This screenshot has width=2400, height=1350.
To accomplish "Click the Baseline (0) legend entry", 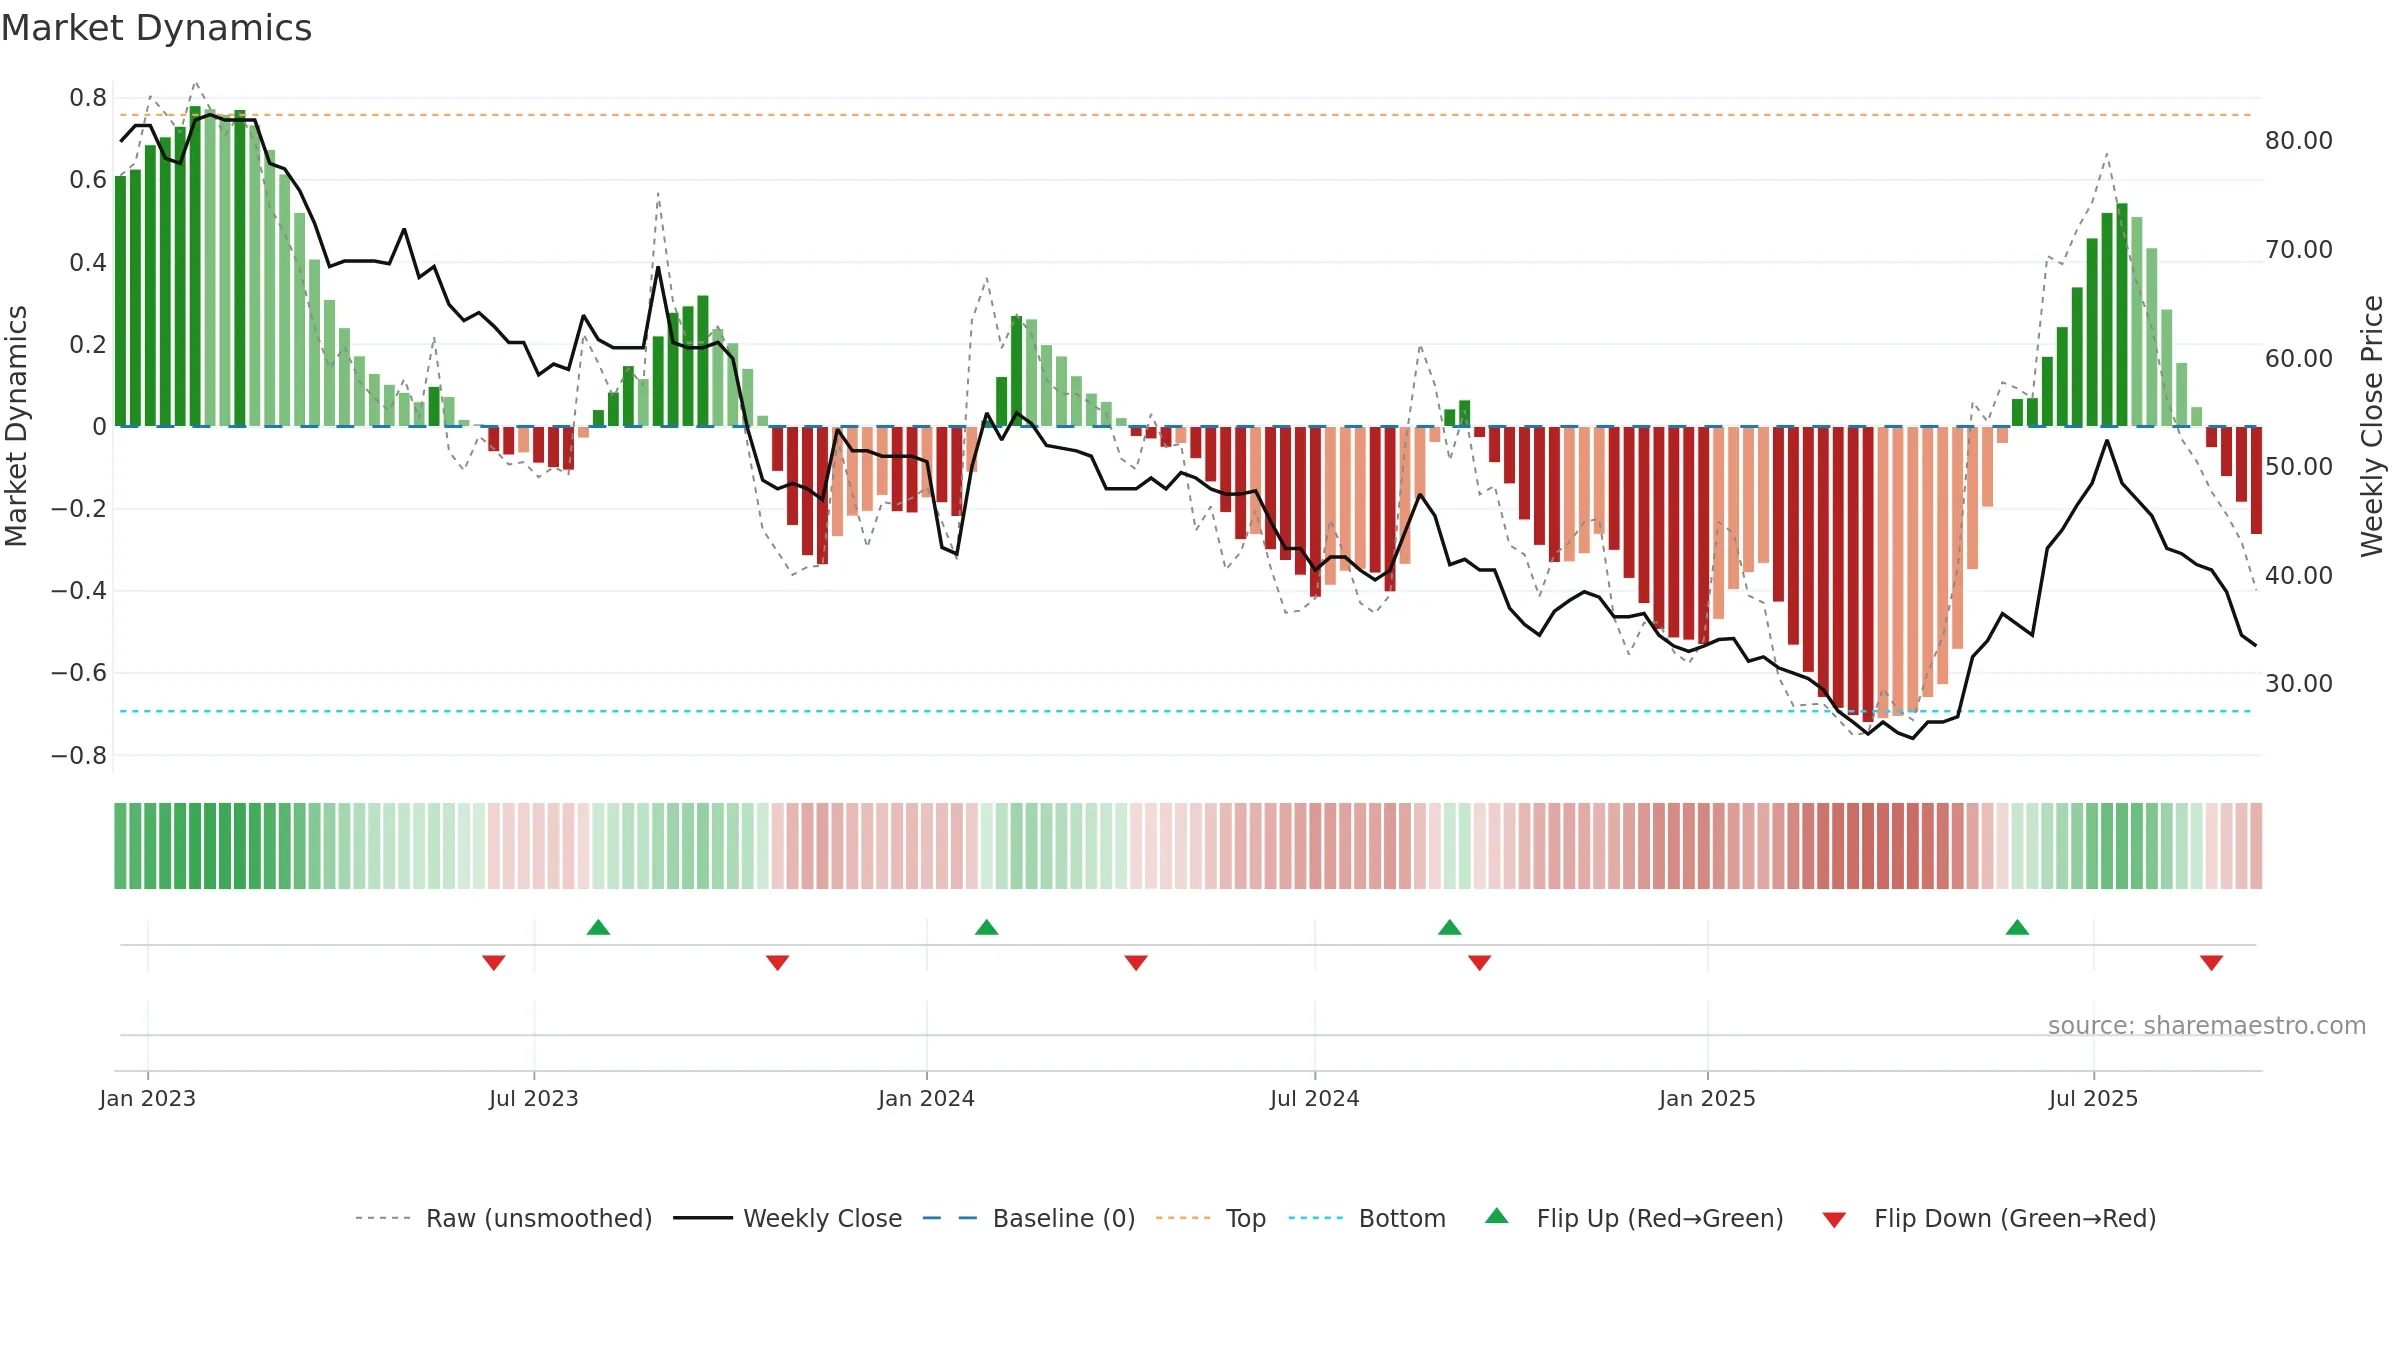I will 1029,1218.
